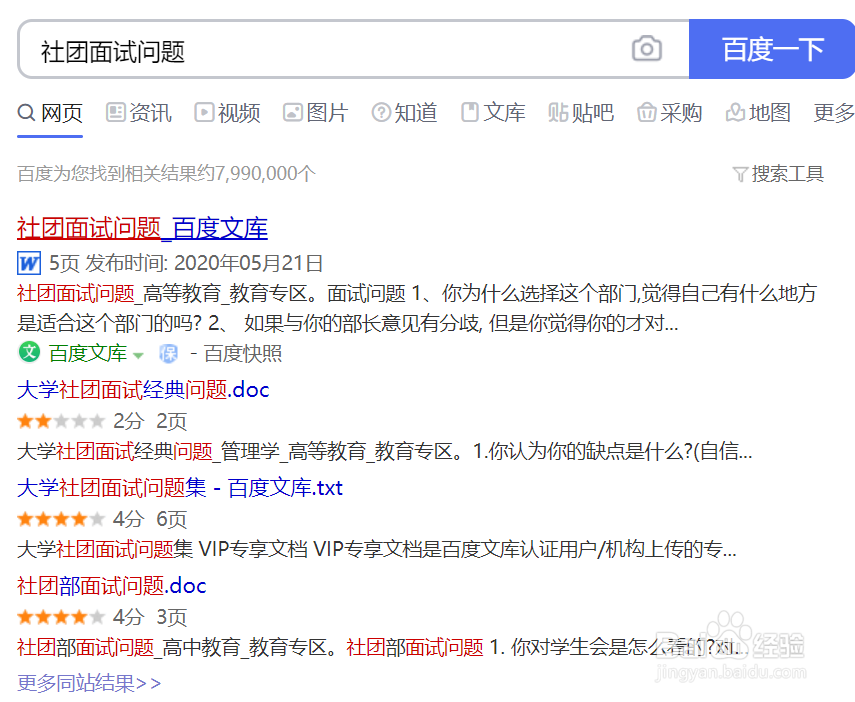Click snippet 大学社团面试经典问题_管理学

pos(385,452)
